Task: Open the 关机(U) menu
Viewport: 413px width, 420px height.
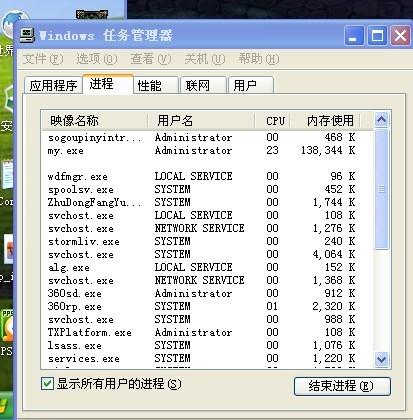Action: coord(205,59)
